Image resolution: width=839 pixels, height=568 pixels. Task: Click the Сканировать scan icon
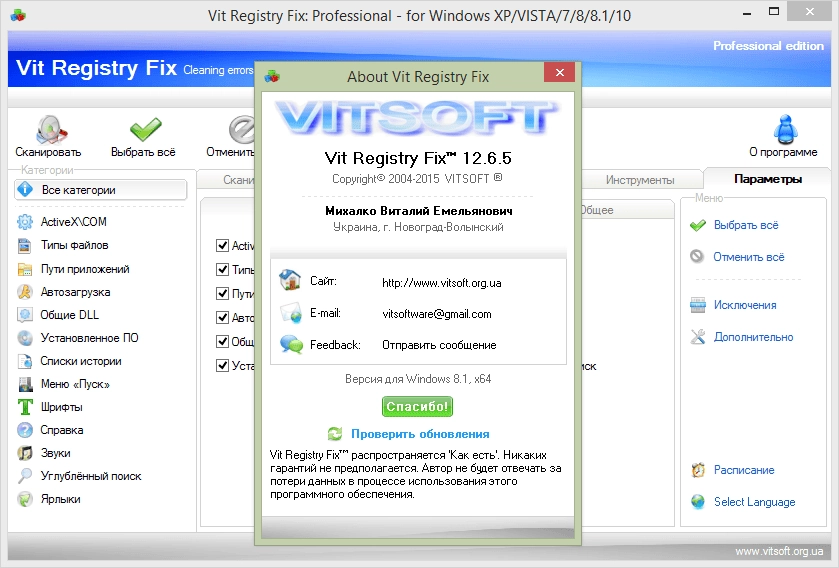click(x=50, y=129)
